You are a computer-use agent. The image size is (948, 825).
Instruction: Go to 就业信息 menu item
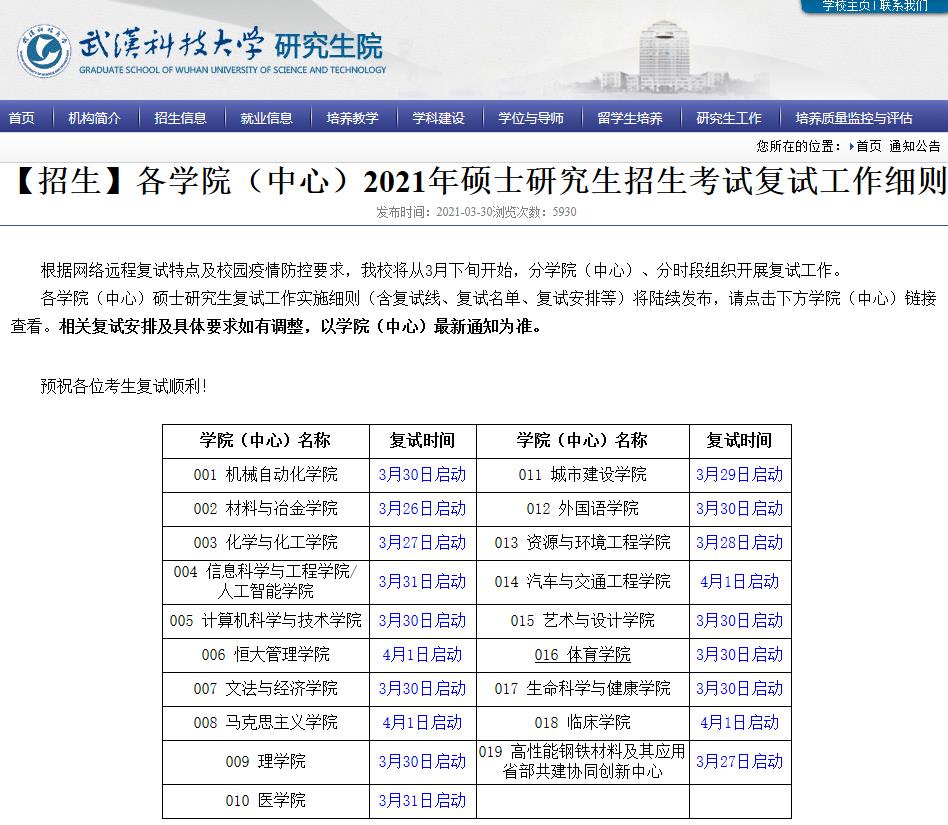click(266, 118)
